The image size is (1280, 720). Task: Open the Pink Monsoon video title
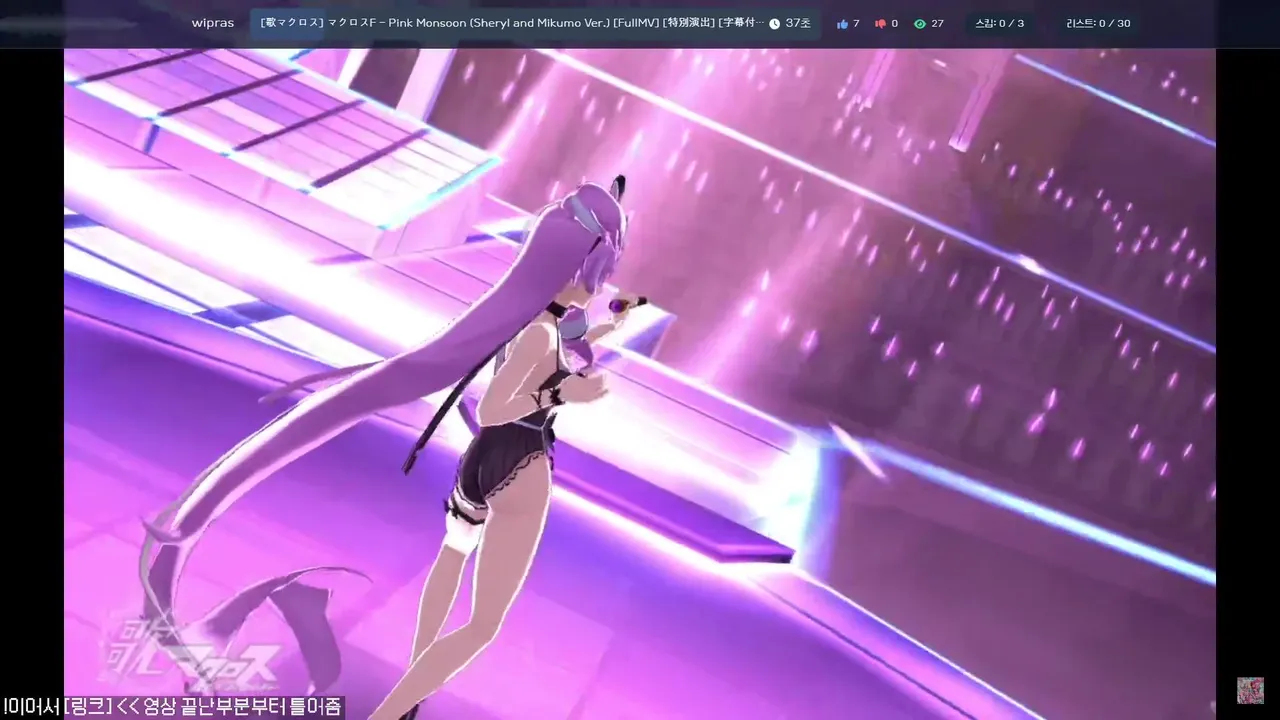512,23
